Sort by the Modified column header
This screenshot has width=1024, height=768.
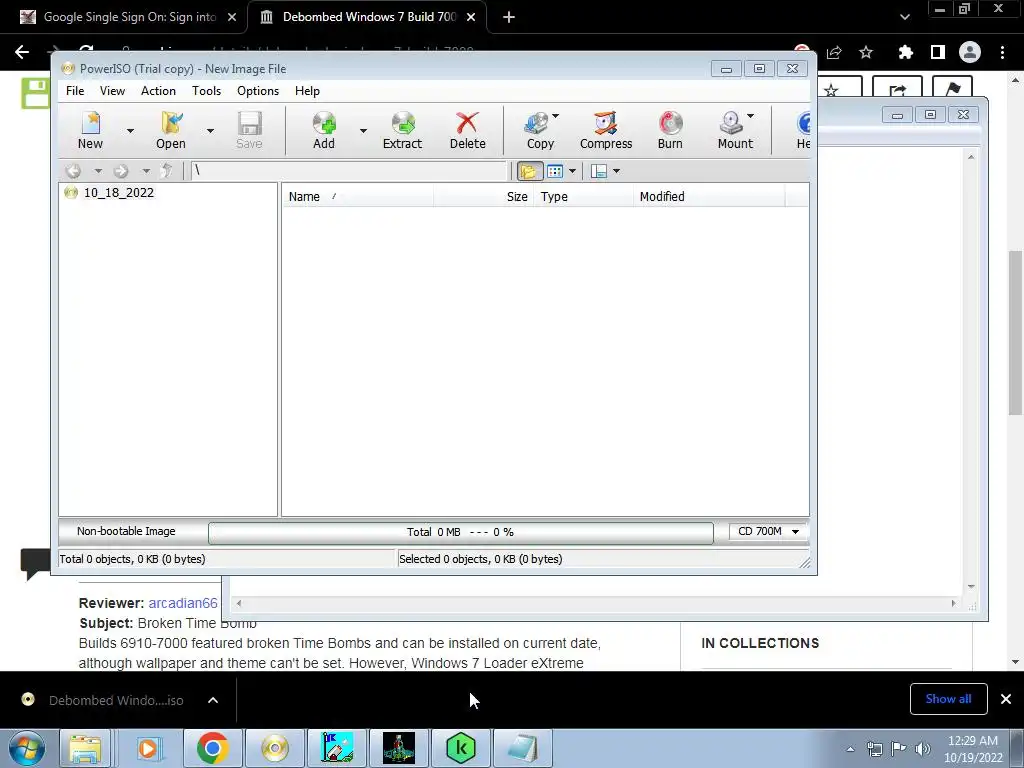[x=709, y=197]
